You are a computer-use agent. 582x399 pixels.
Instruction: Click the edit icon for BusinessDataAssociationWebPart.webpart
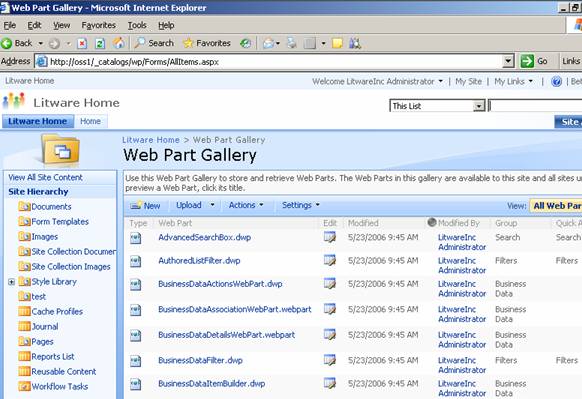pos(330,309)
